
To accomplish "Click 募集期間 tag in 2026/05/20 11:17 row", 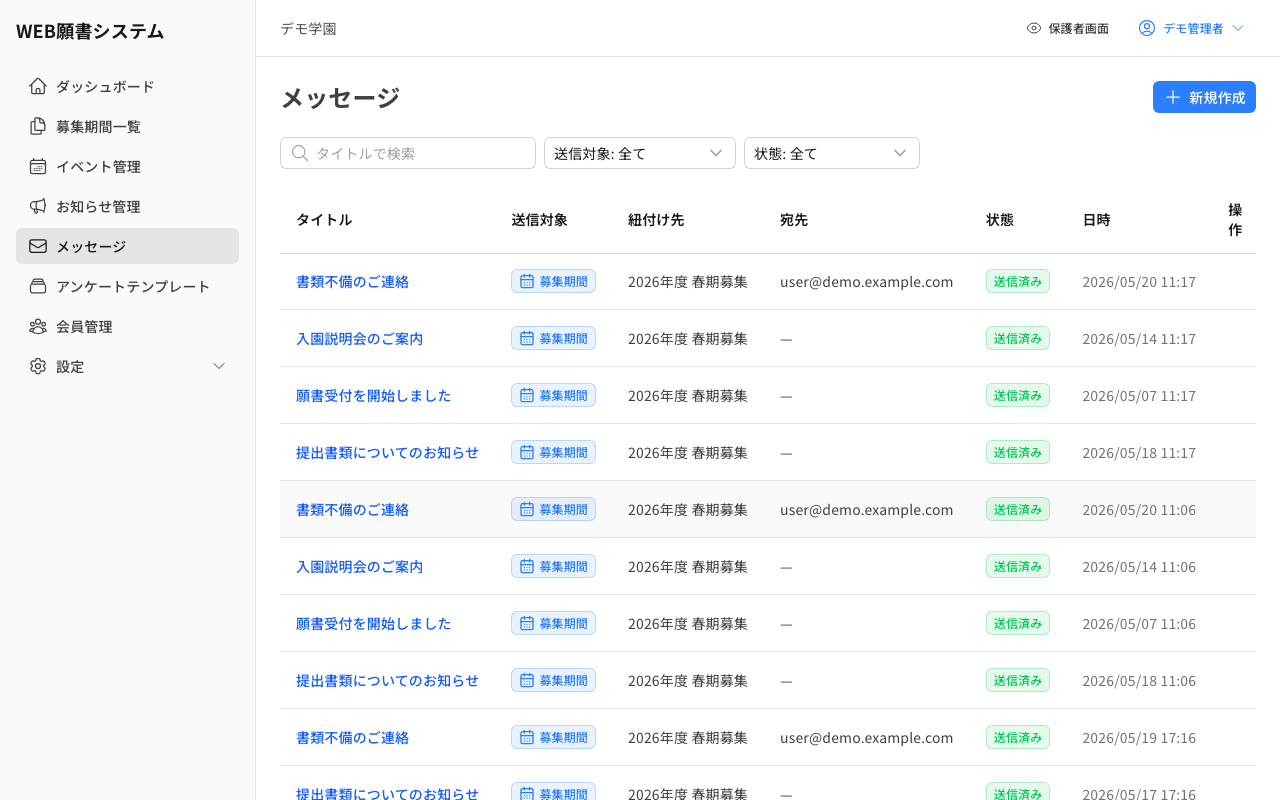I will pos(553,281).
